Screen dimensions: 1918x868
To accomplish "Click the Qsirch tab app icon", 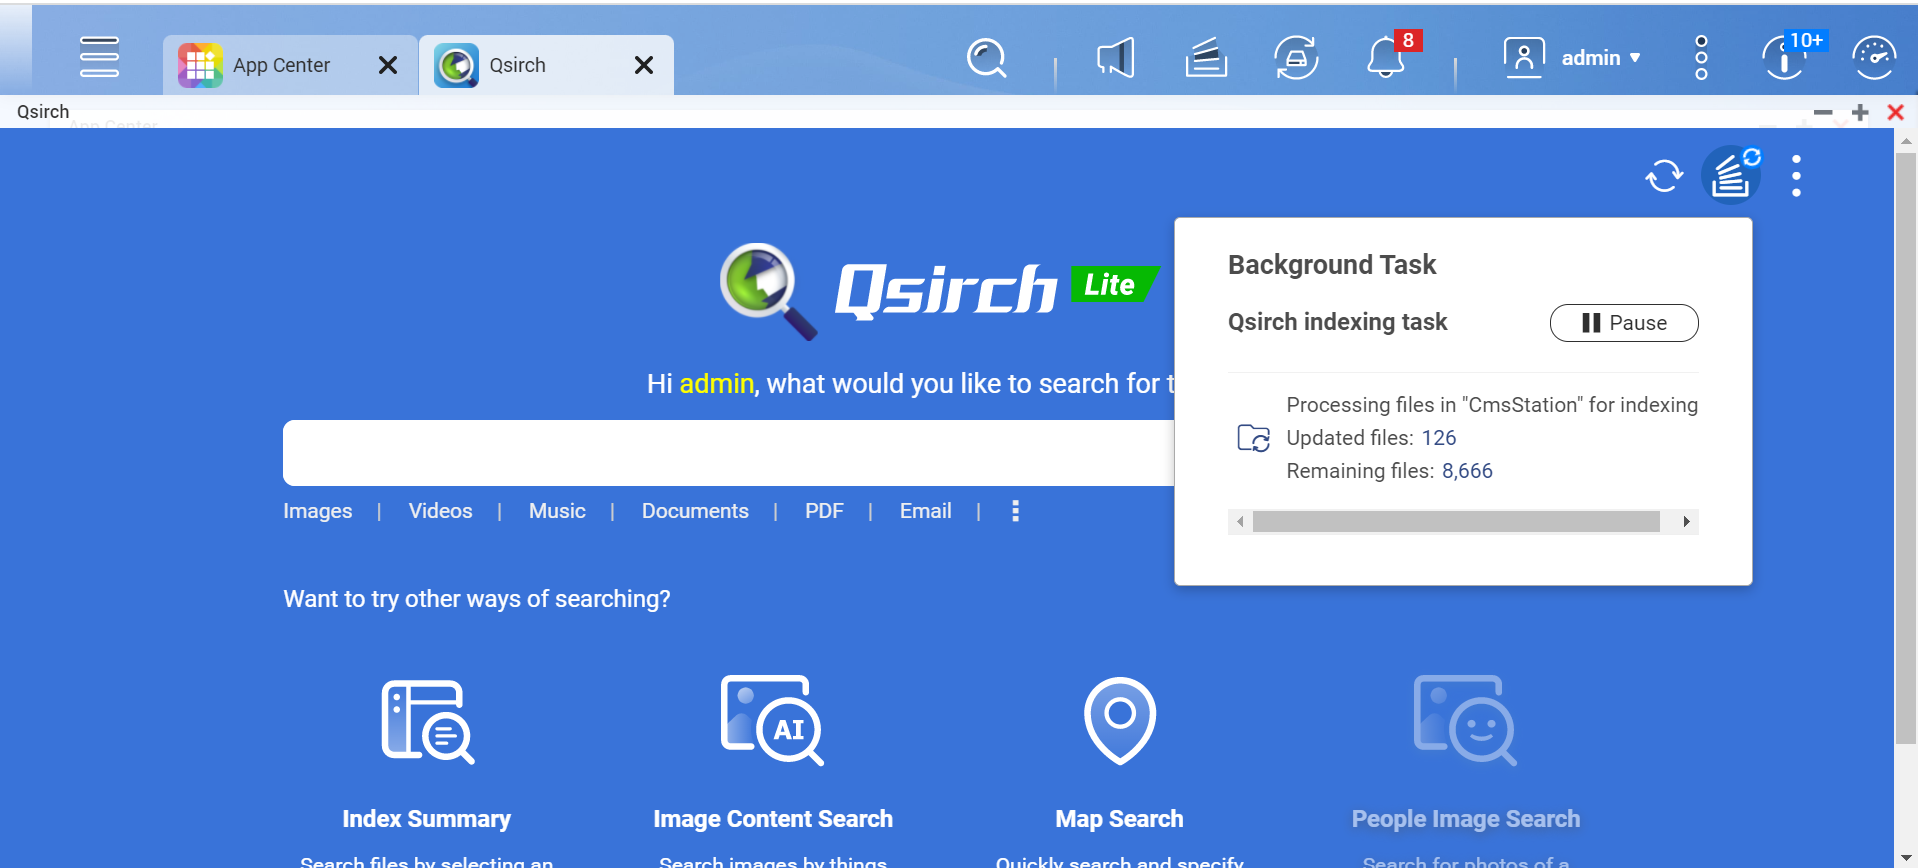I will 456,65.
